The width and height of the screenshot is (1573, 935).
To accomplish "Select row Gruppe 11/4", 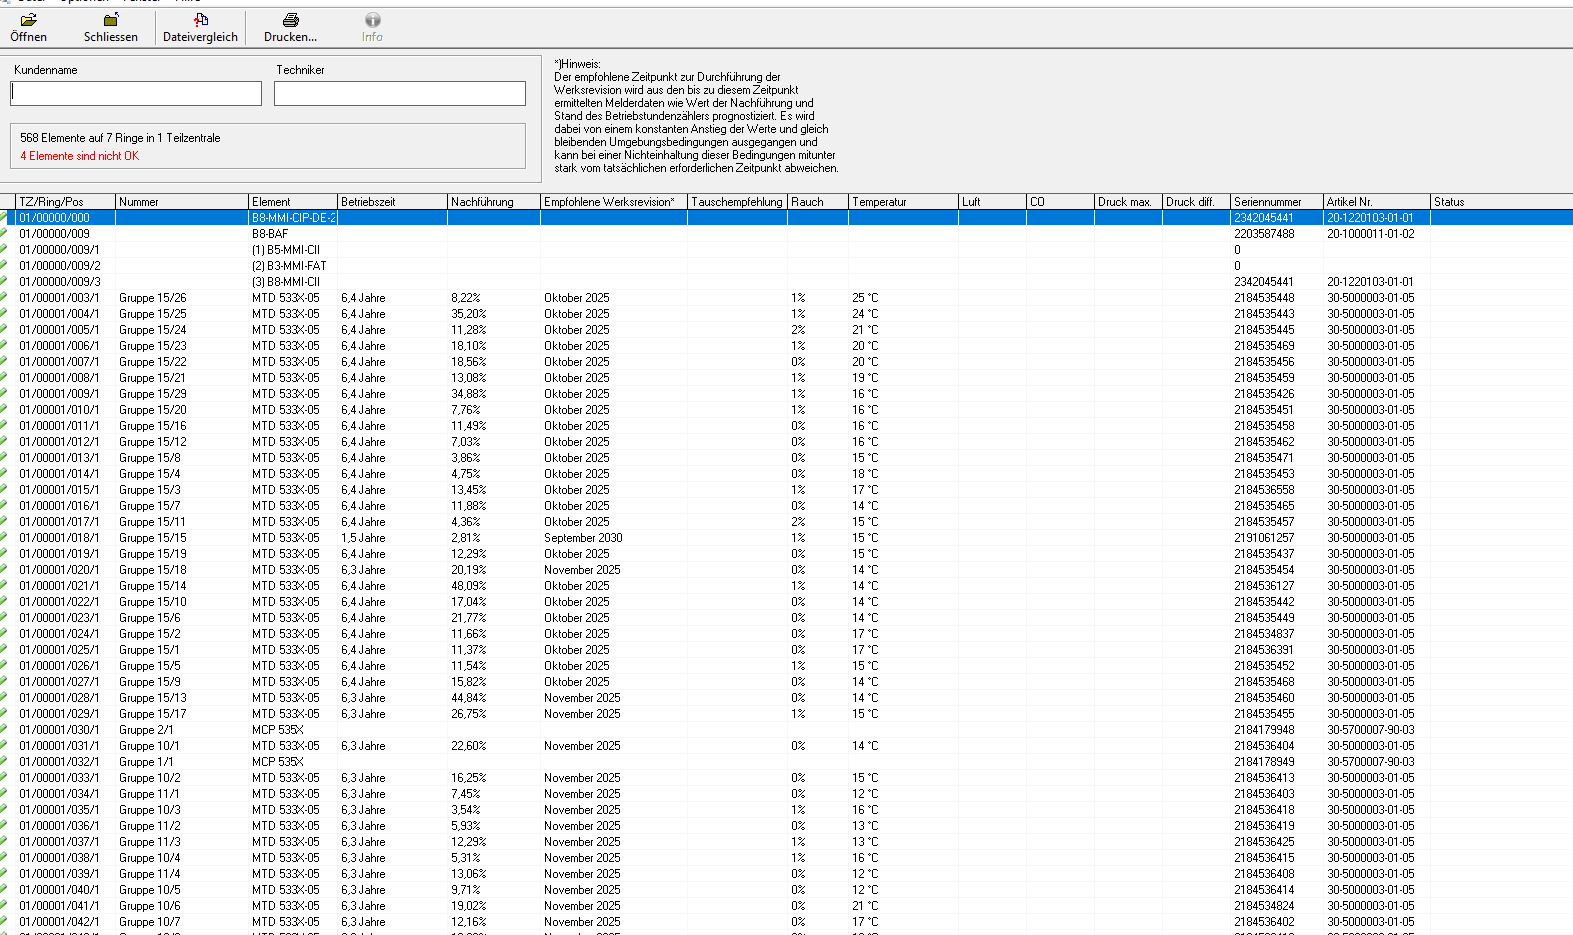I will click(786, 874).
